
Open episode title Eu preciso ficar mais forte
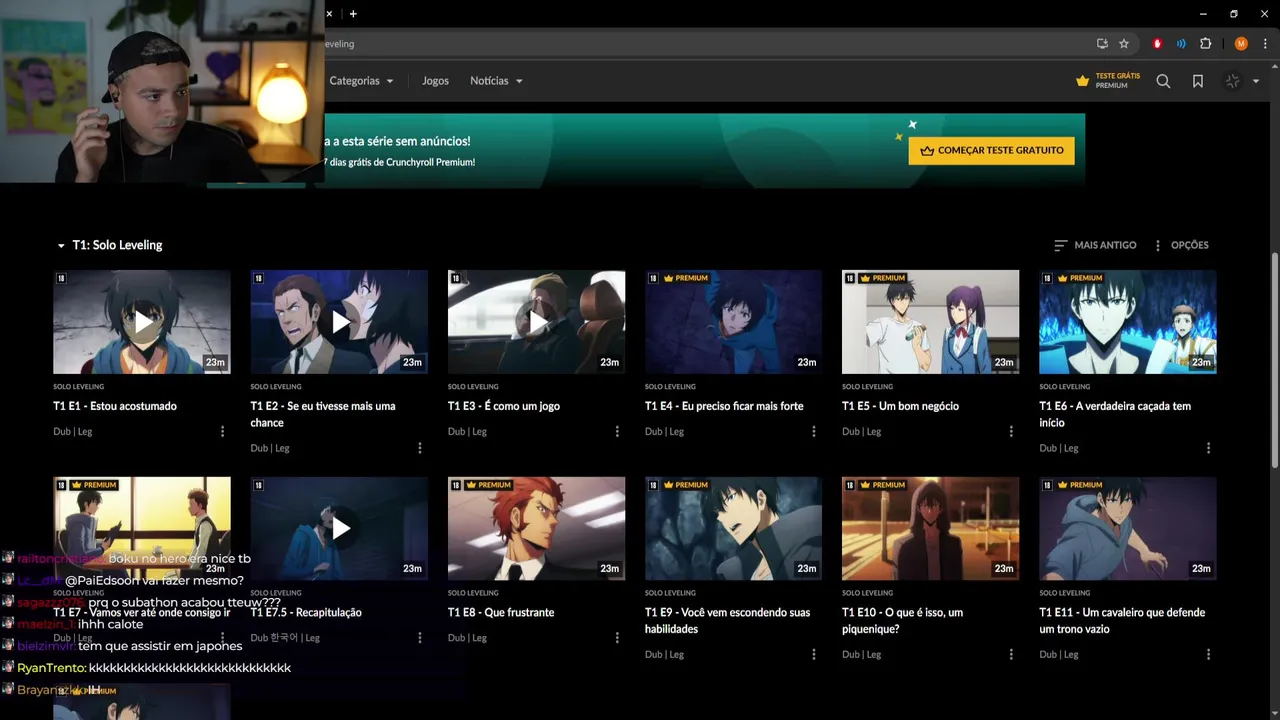coord(724,406)
